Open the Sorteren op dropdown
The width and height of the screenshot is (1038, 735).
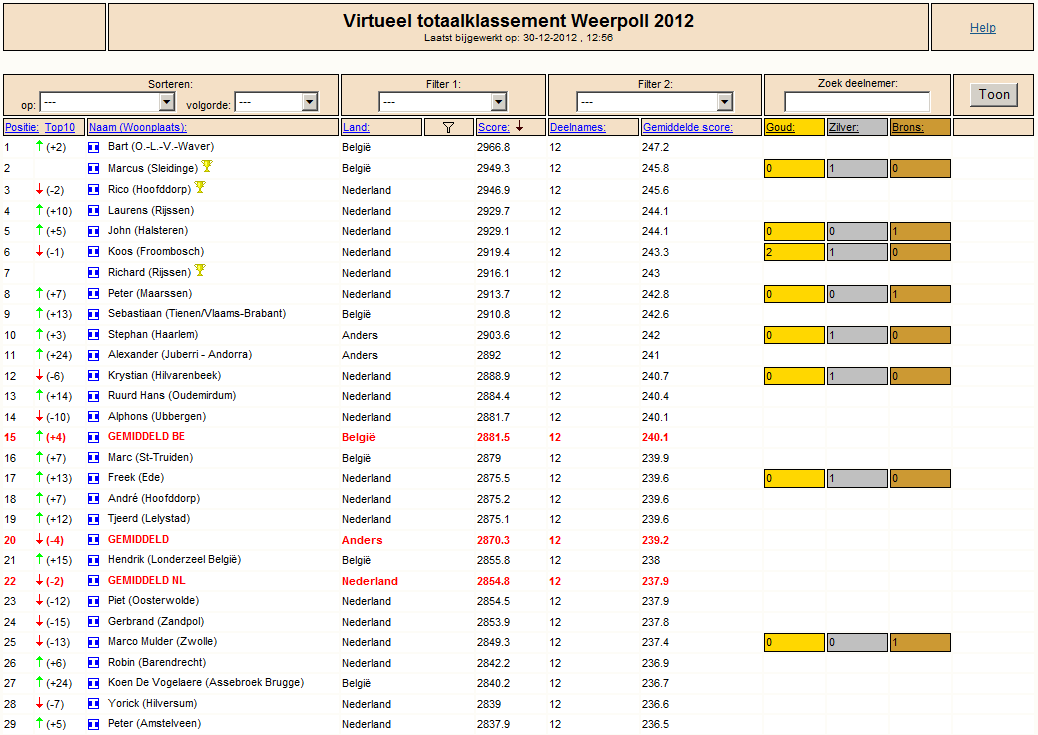point(107,102)
